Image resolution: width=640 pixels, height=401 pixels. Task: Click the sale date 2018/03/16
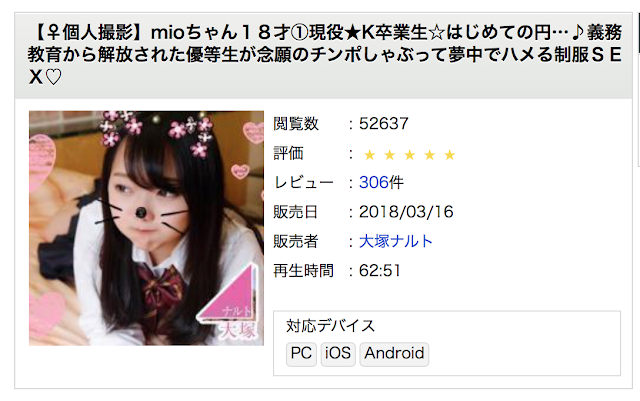[406, 212]
